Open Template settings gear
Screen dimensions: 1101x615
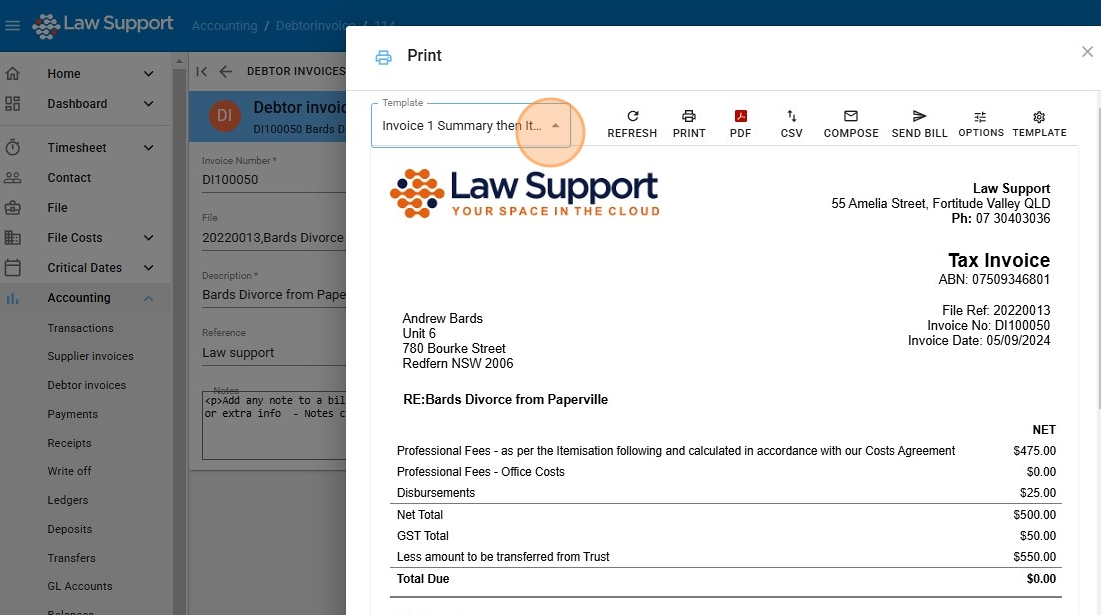(1039, 124)
